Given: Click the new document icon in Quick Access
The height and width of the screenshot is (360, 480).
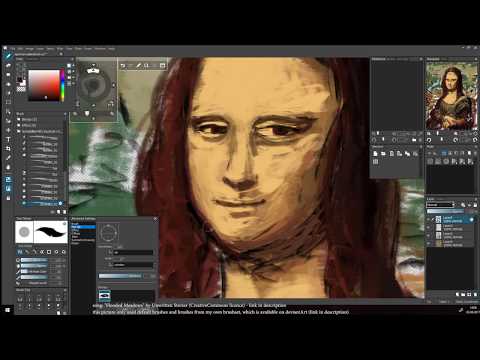Looking at the screenshot, I should pos(375,154).
